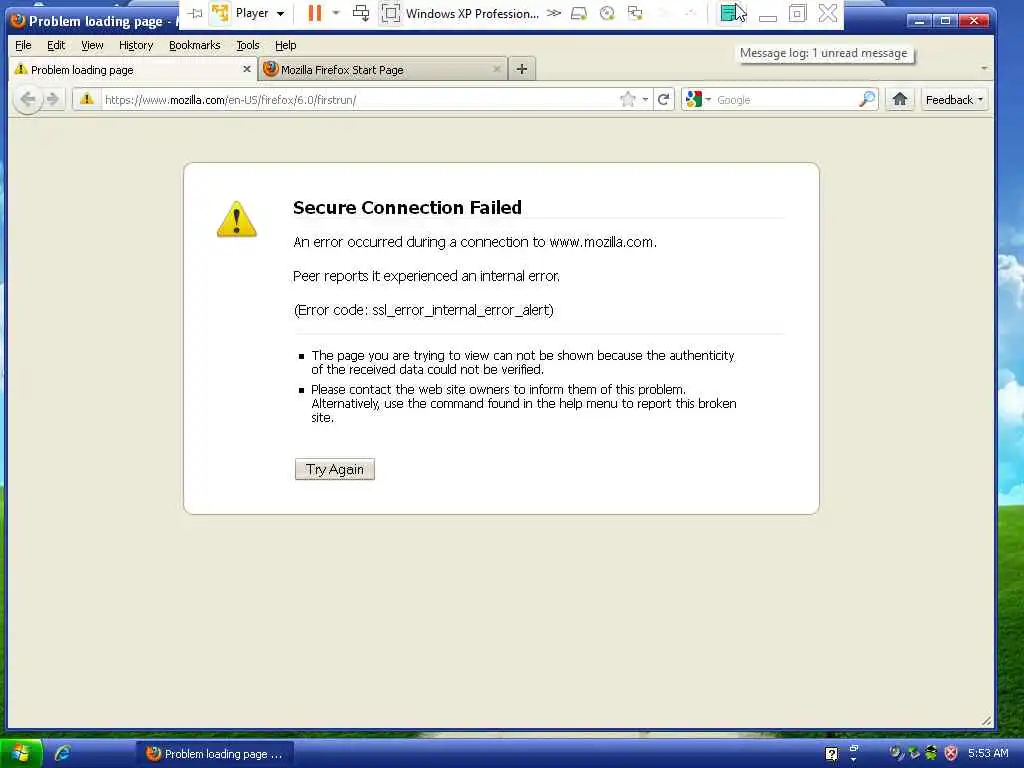Click the red security shield tray icon

coord(951,754)
